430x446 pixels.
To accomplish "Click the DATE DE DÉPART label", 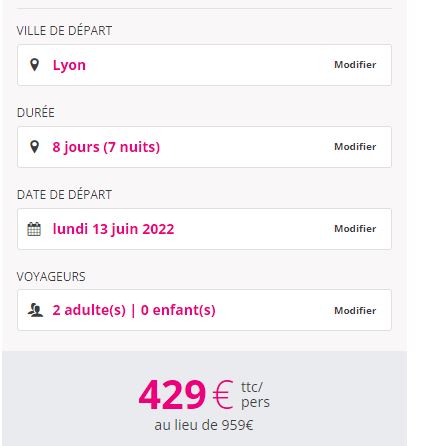I will click(64, 195).
